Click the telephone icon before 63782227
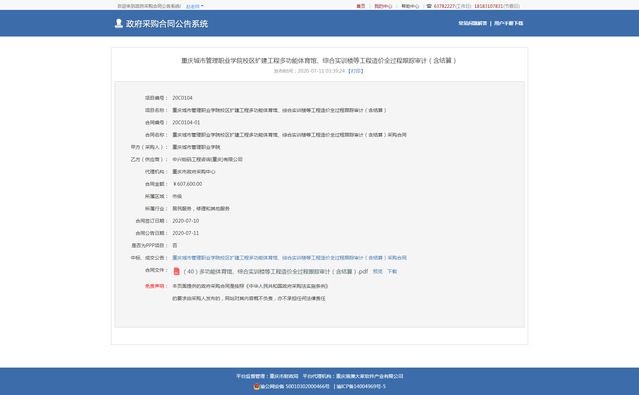Viewport: 639px width, 395px height. tap(429, 6)
